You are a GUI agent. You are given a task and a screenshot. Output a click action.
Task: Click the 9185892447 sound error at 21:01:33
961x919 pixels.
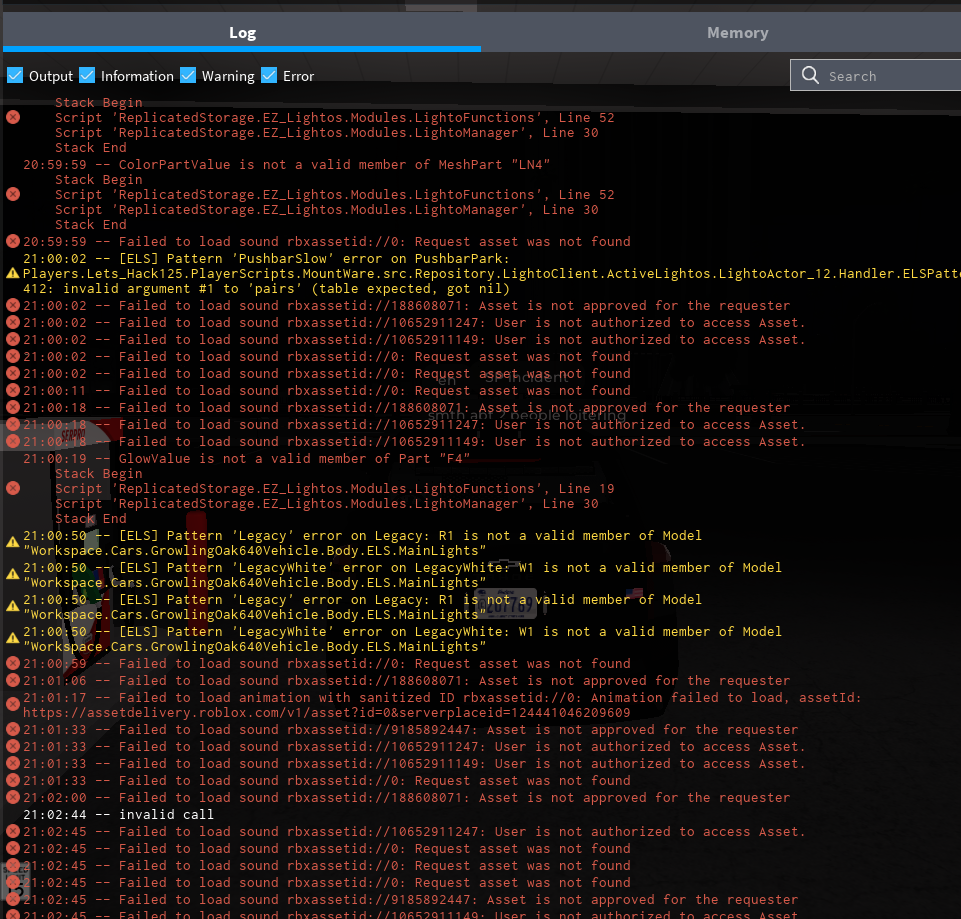point(410,729)
